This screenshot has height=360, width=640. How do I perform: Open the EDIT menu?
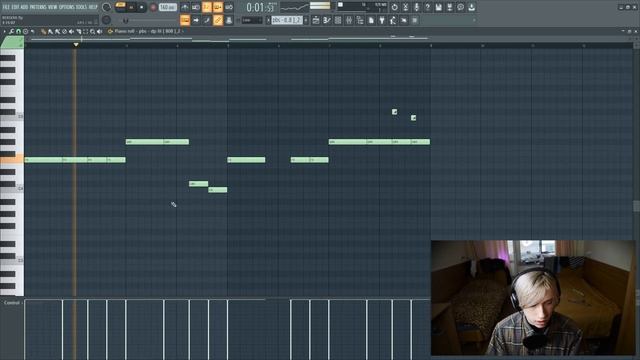[16, 7]
